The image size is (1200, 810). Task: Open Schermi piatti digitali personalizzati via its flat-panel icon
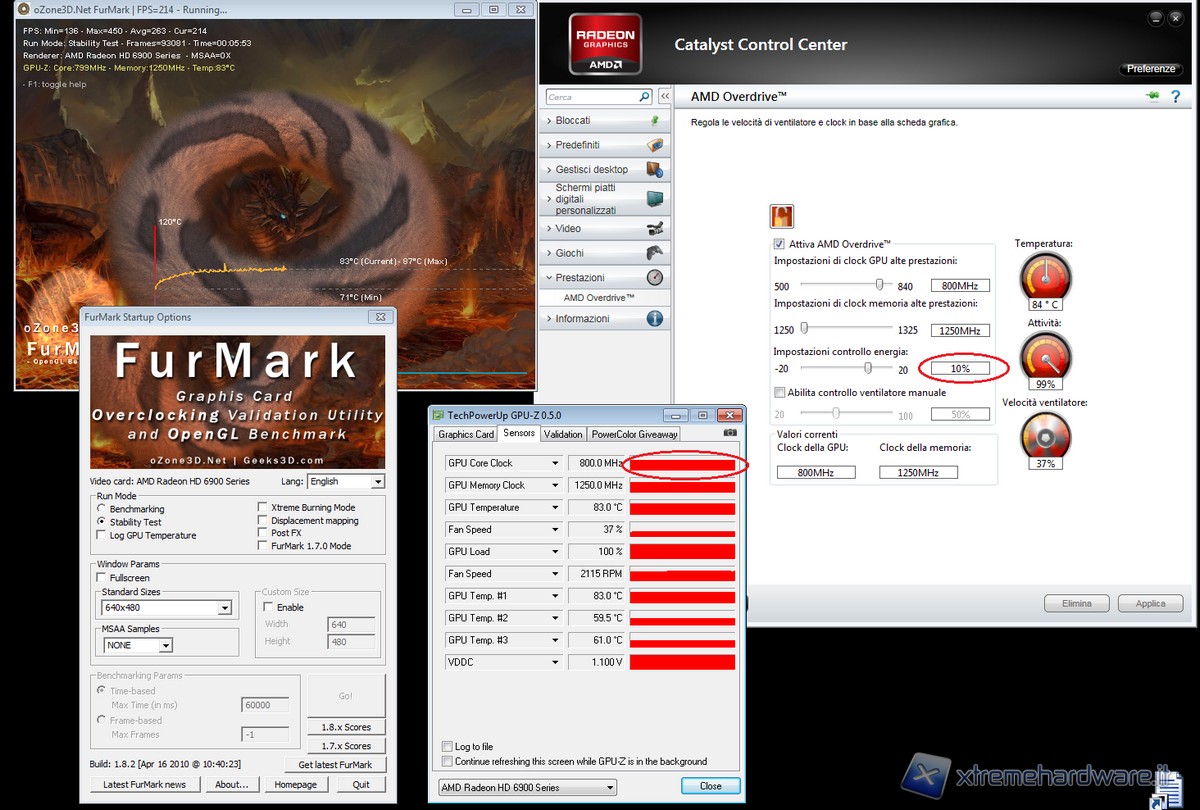click(x=655, y=199)
